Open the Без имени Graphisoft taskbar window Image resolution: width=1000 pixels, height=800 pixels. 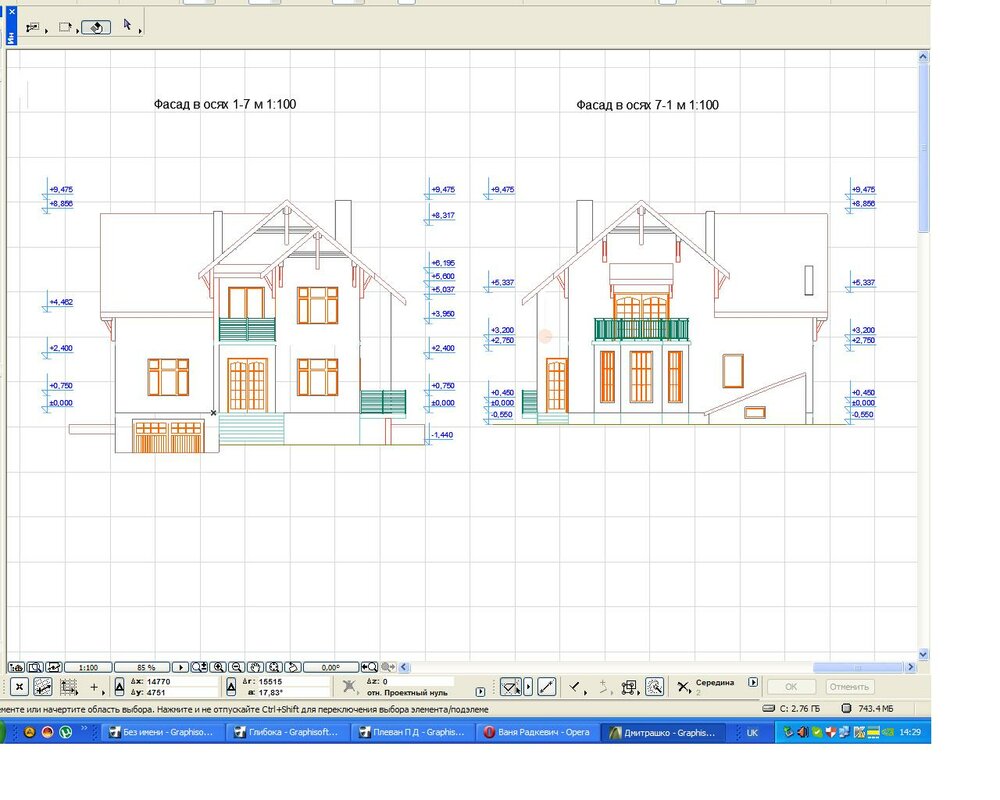pos(160,732)
